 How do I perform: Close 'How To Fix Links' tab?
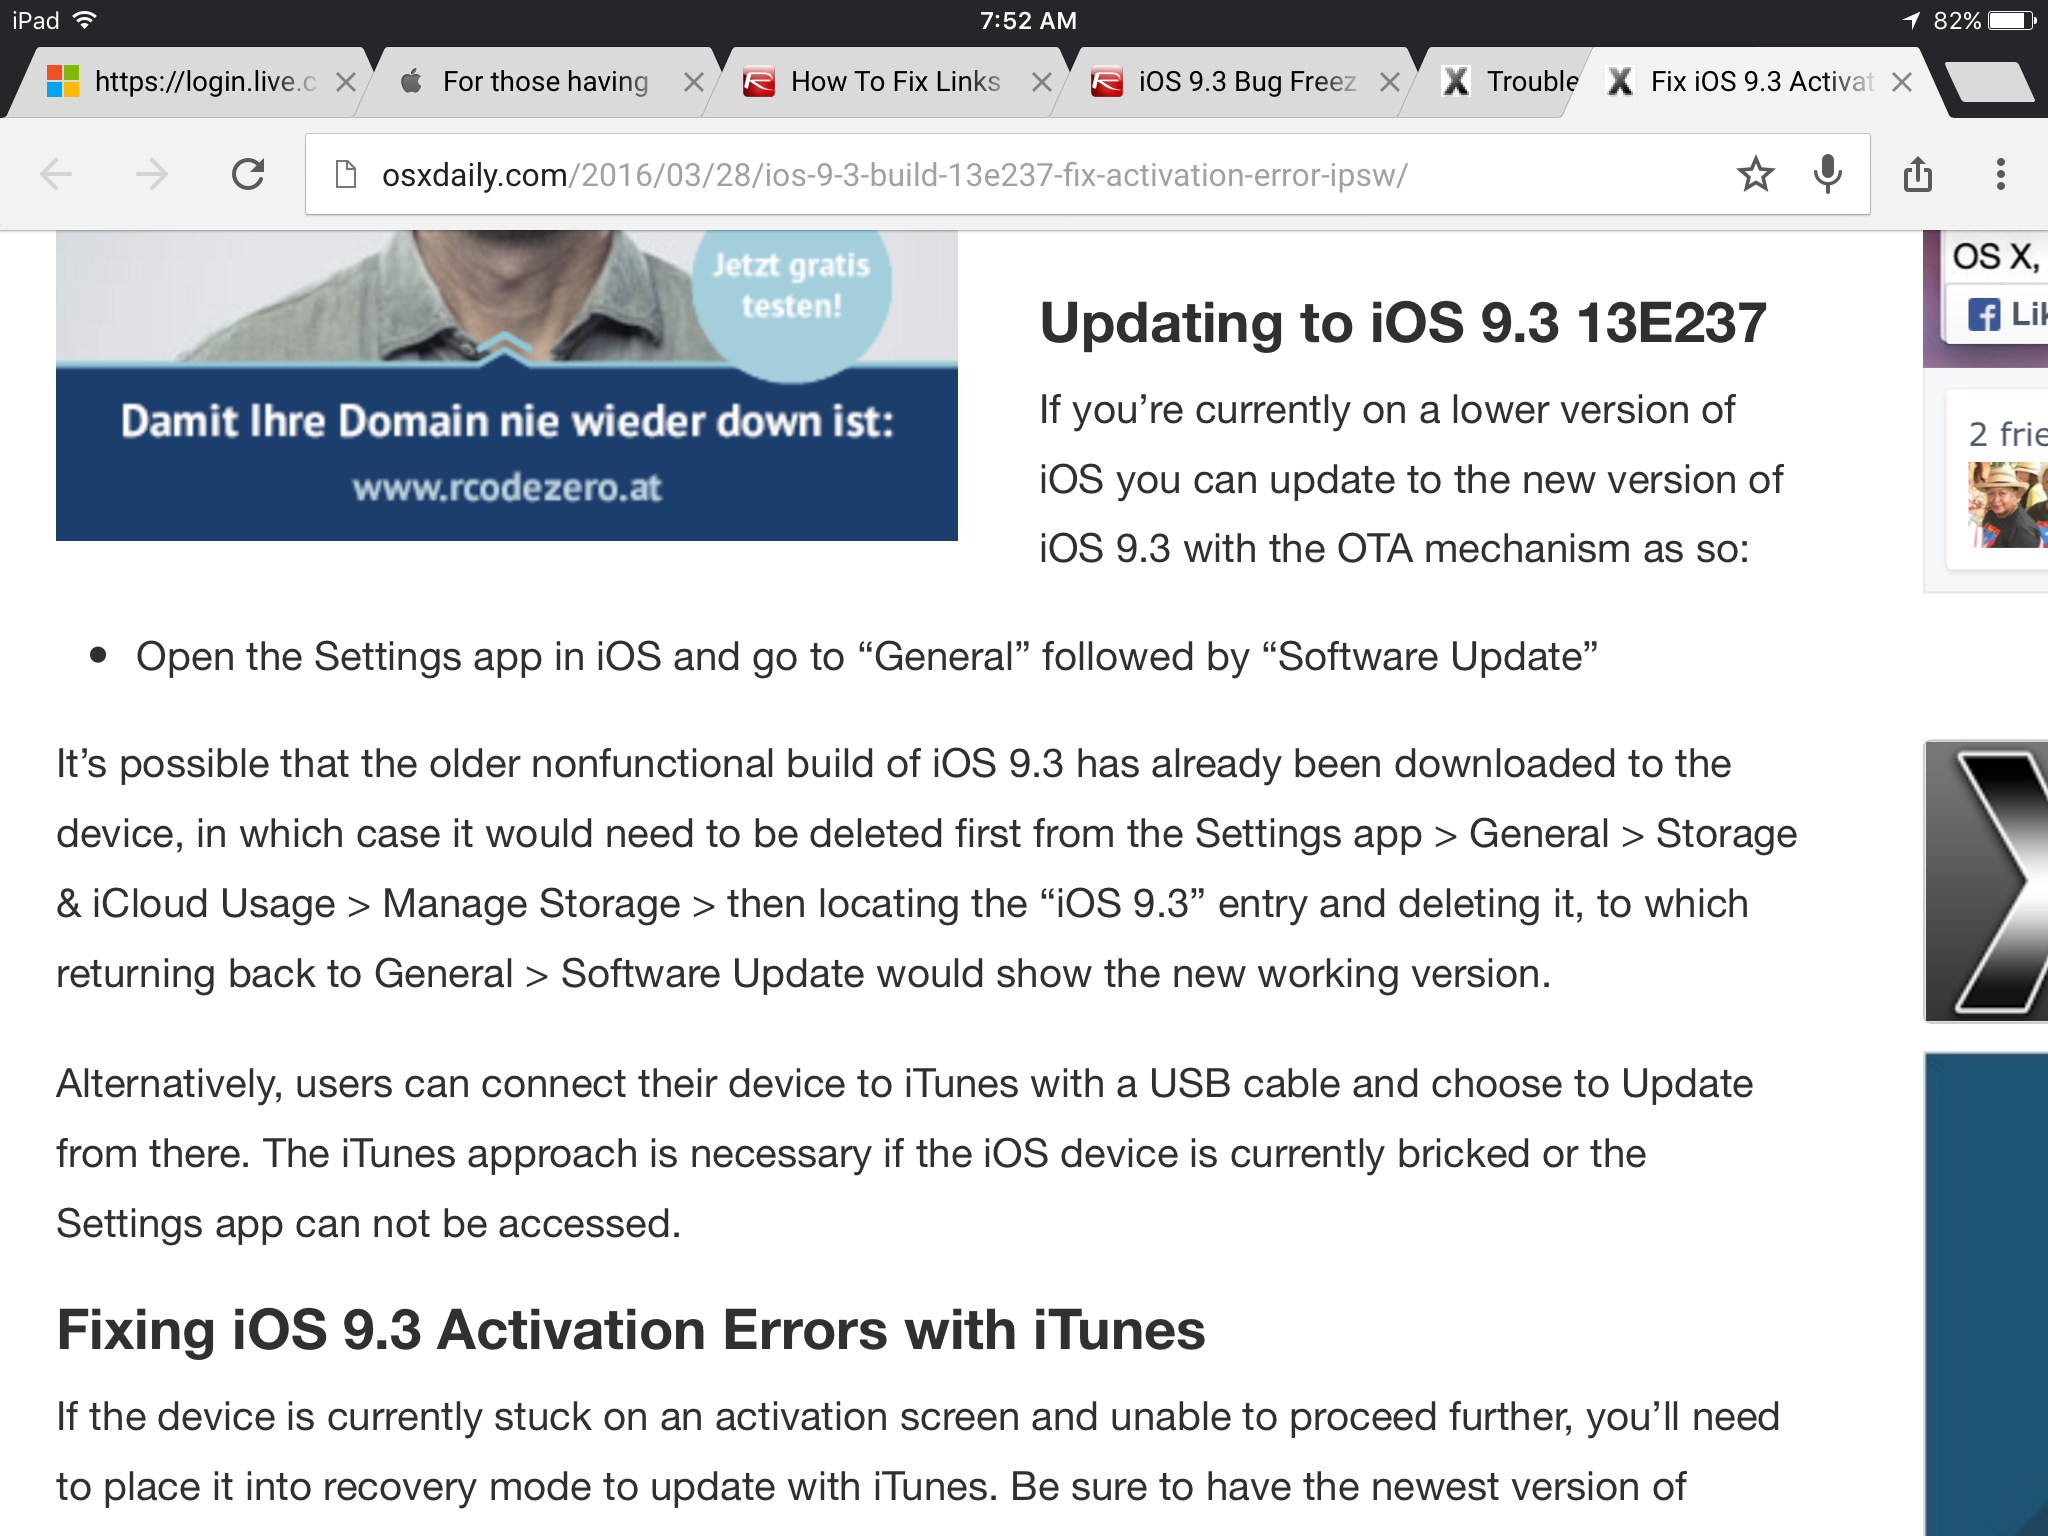tap(1041, 82)
